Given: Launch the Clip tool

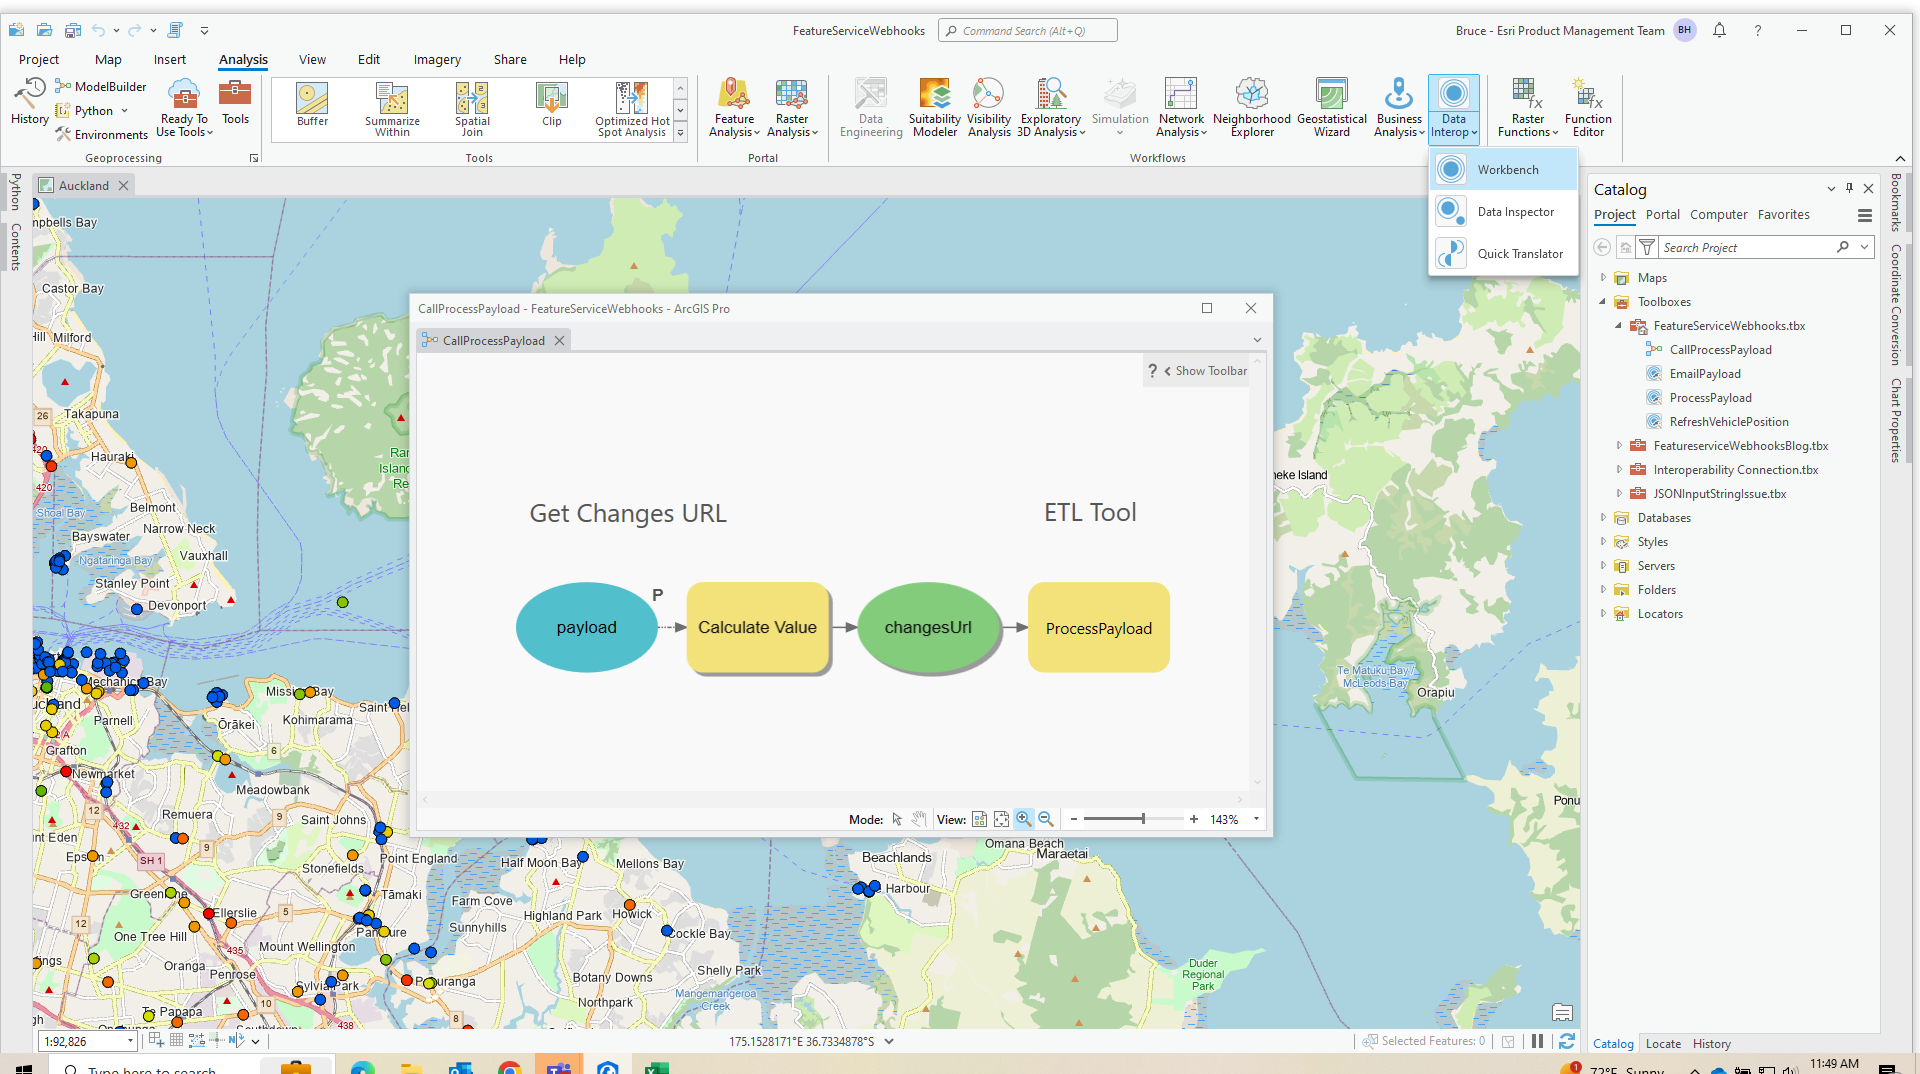Looking at the screenshot, I should point(551,107).
